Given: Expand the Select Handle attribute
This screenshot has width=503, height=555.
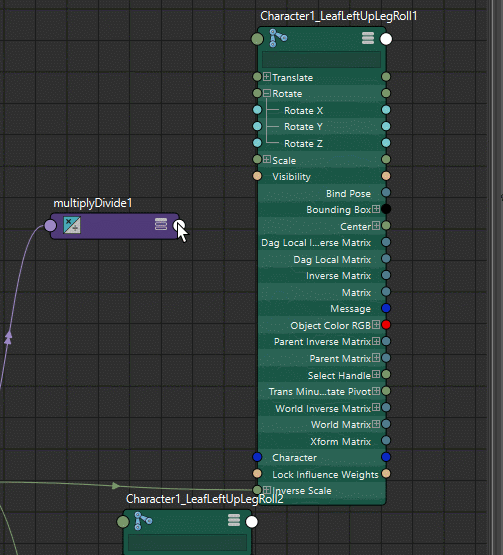Looking at the screenshot, I should coord(376,374).
